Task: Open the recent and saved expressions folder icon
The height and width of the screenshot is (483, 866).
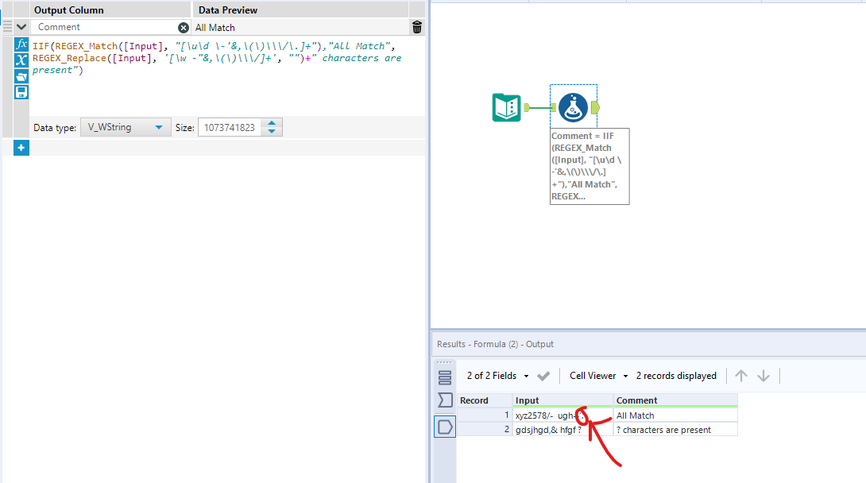Action: click(x=22, y=76)
